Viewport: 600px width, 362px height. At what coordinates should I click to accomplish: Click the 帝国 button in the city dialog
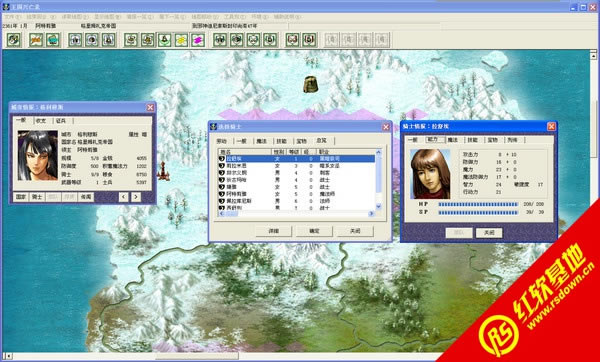click(86, 197)
